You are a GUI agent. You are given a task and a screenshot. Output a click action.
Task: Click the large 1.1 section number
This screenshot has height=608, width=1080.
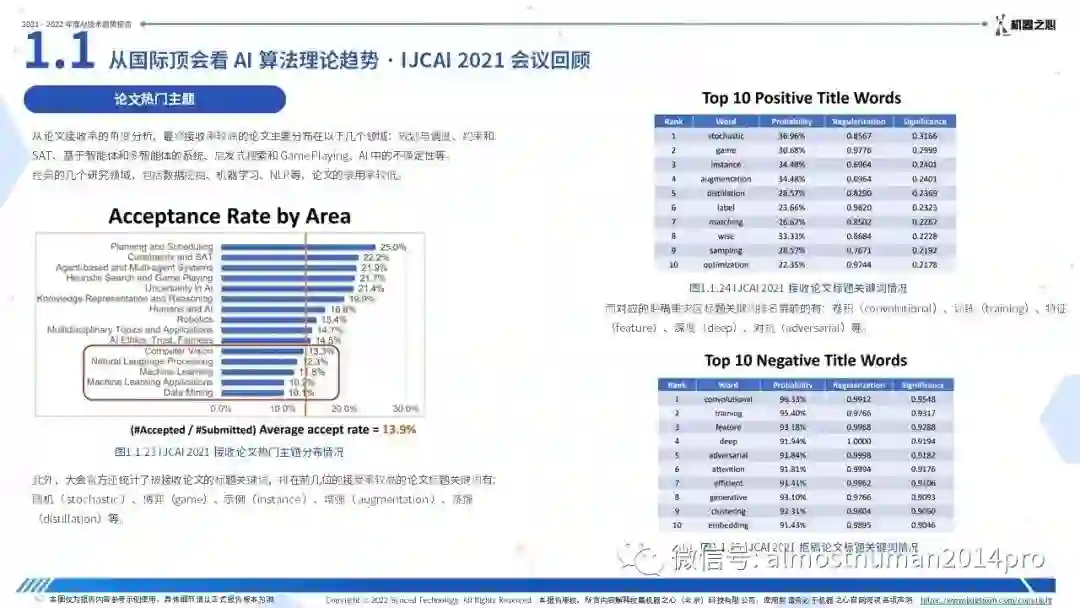click(59, 51)
